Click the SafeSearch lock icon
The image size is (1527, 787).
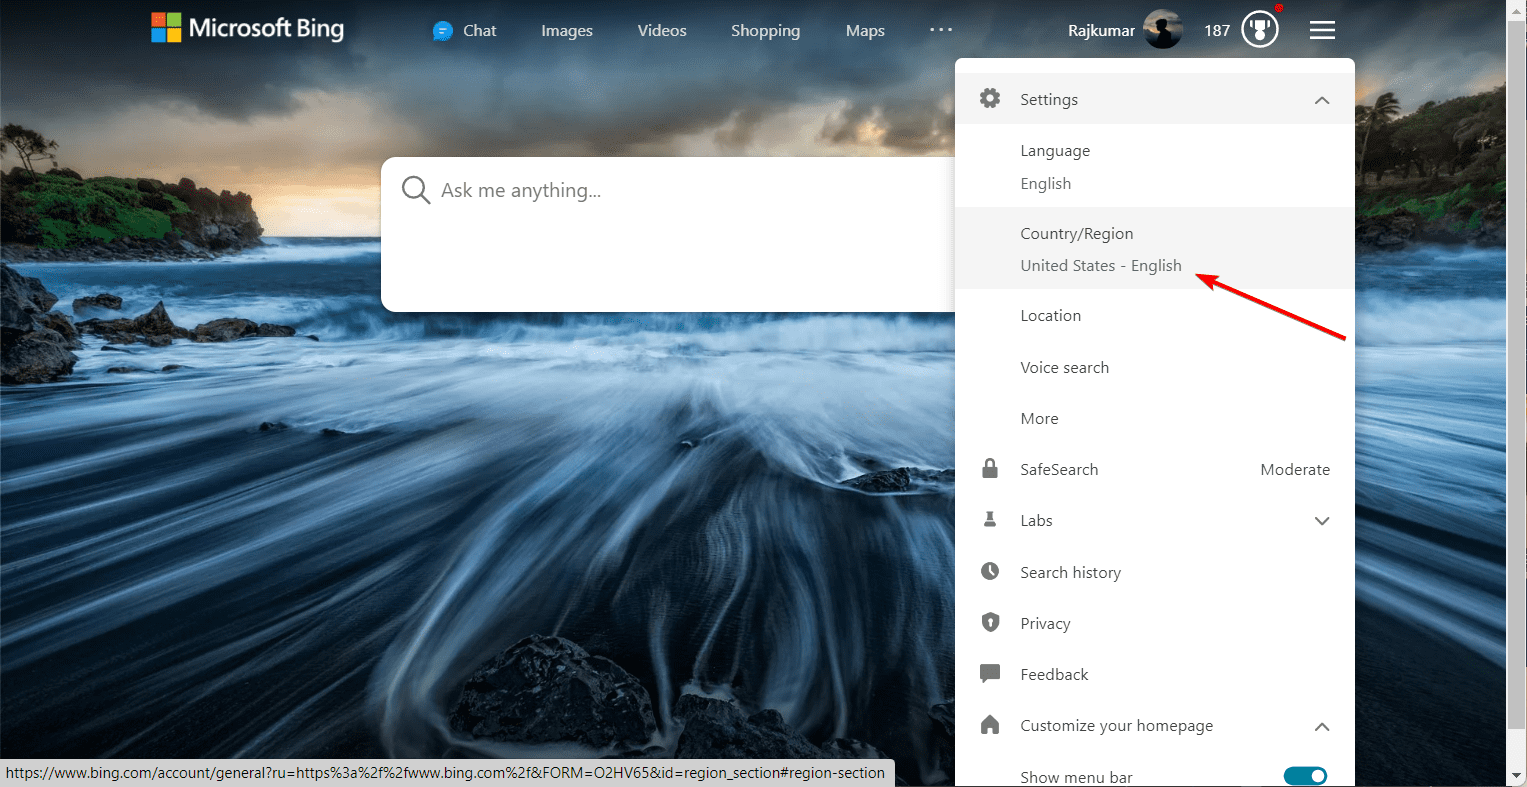(990, 468)
